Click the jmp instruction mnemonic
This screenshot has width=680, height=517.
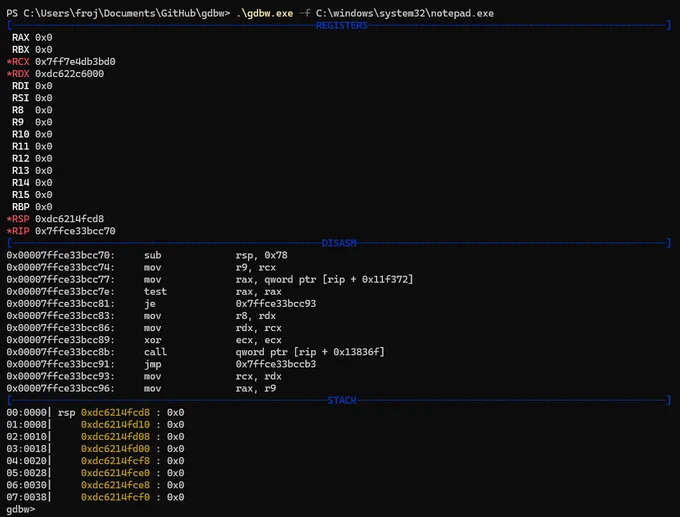click(153, 364)
